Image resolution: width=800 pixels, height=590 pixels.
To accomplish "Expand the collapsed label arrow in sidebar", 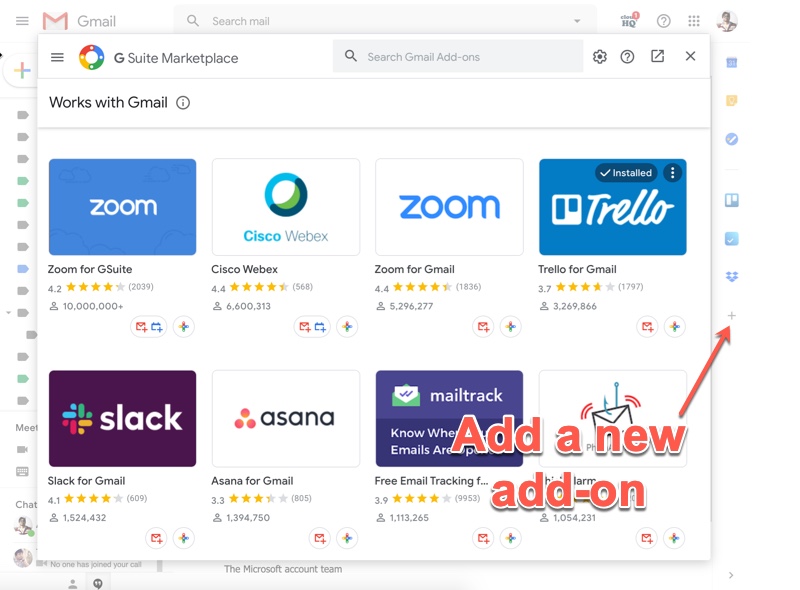I will pyautogui.click(x=8, y=312).
